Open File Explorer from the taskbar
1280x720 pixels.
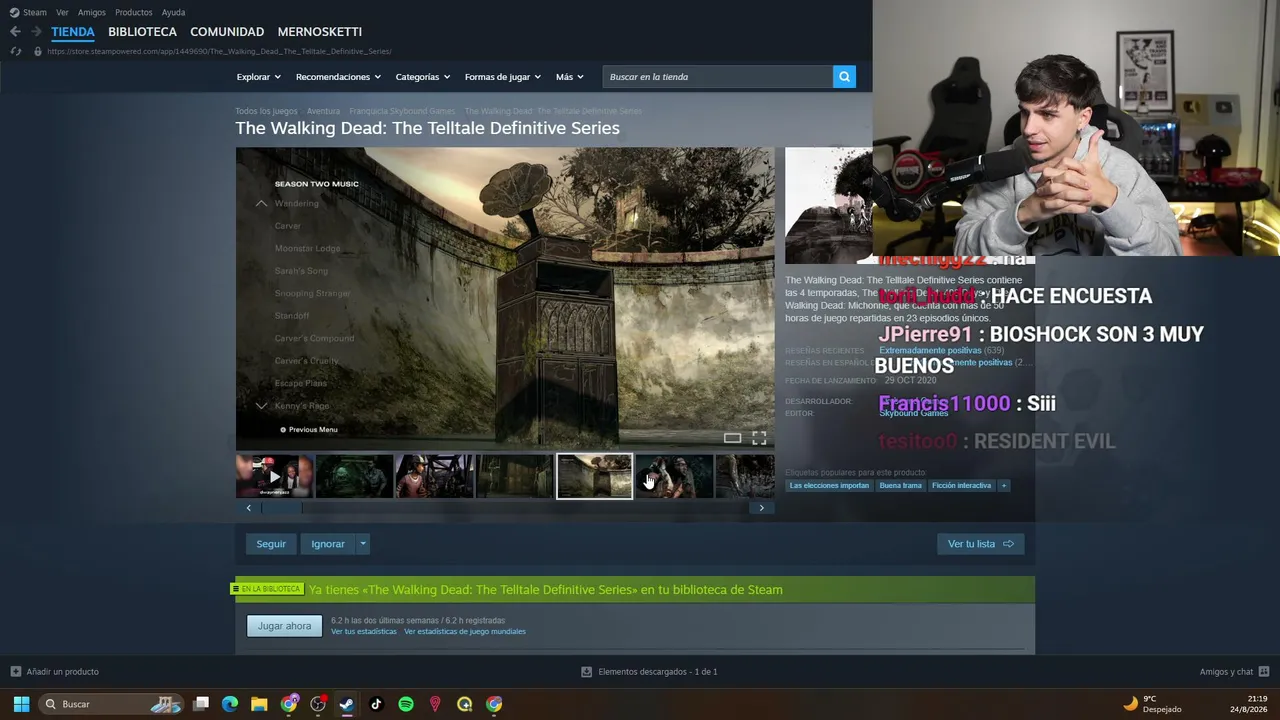coord(259,704)
